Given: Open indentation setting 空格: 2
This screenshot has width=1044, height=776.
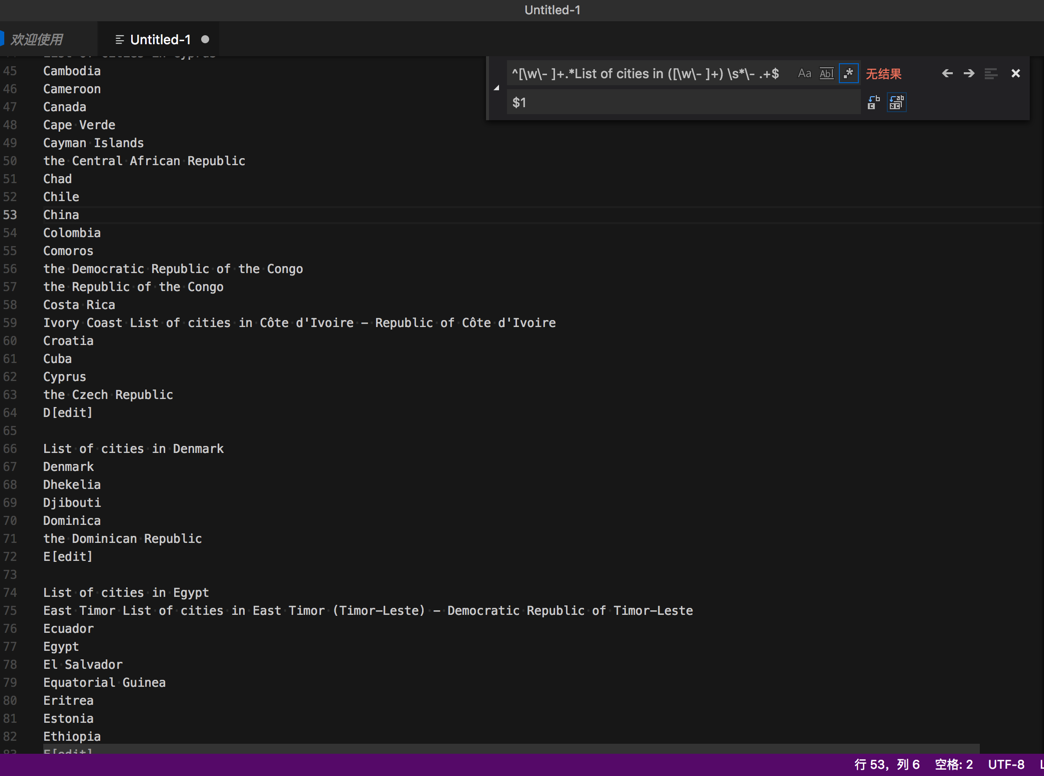Looking at the screenshot, I should 953,765.
